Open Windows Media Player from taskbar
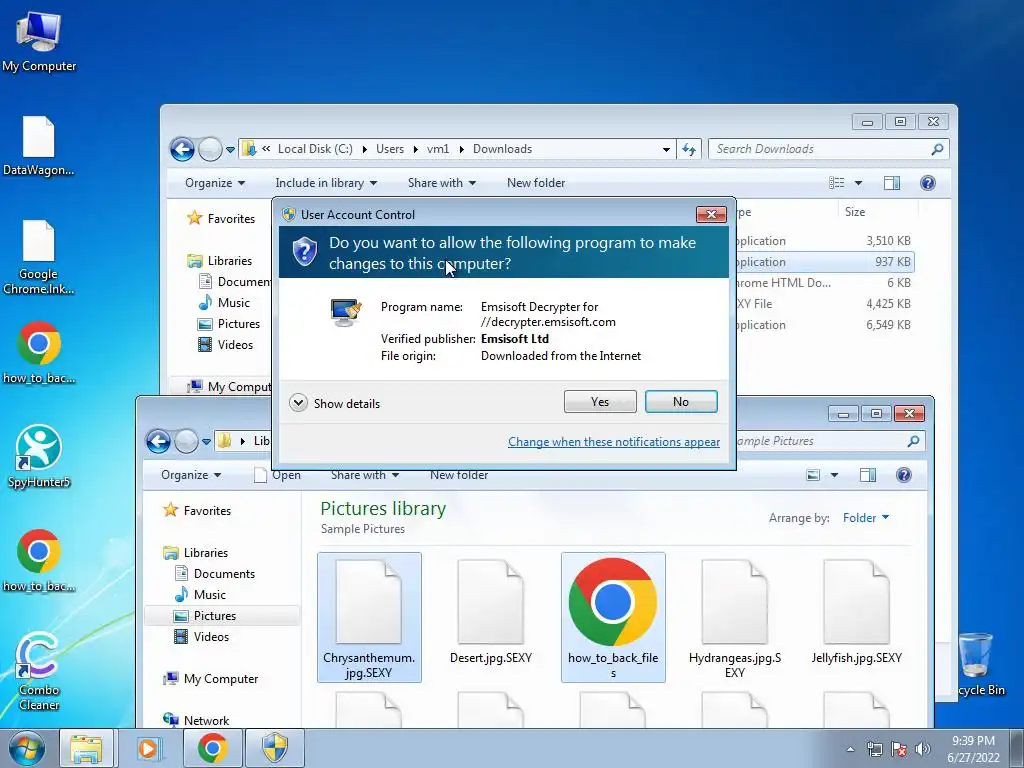The width and height of the screenshot is (1024, 768). tap(149, 748)
